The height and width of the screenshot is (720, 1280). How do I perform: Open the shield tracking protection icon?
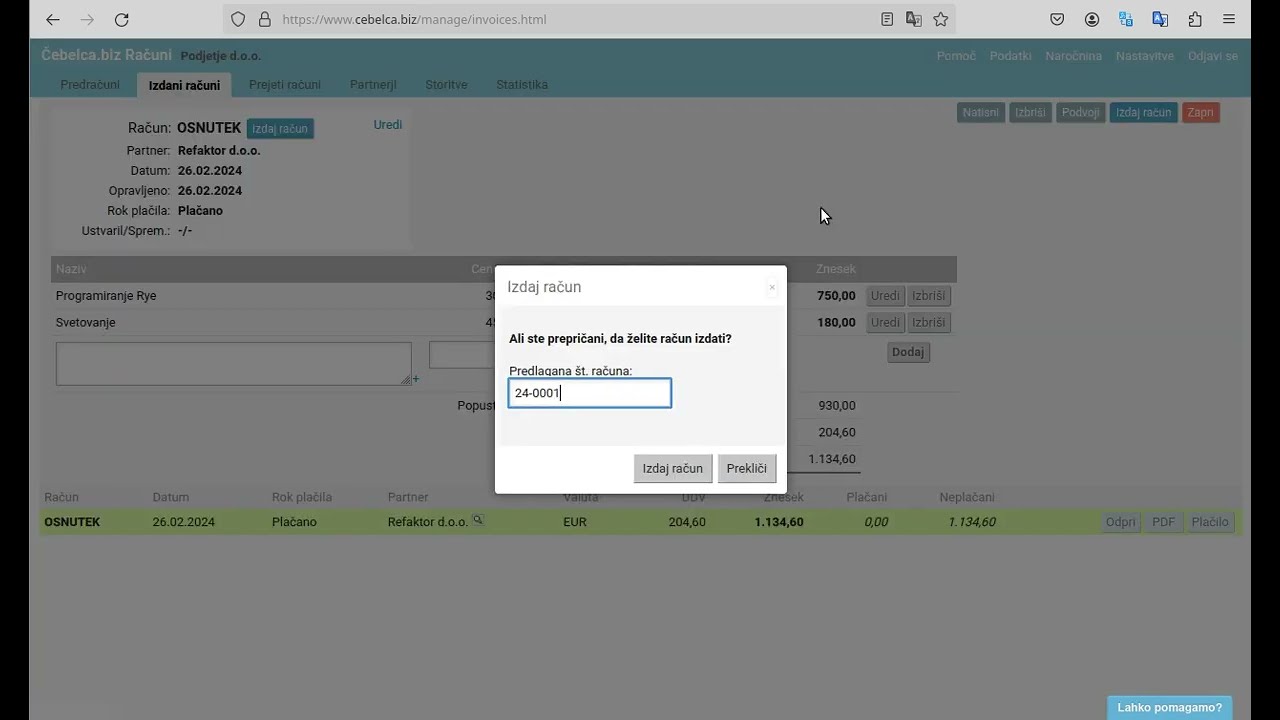click(x=238, y=19)
